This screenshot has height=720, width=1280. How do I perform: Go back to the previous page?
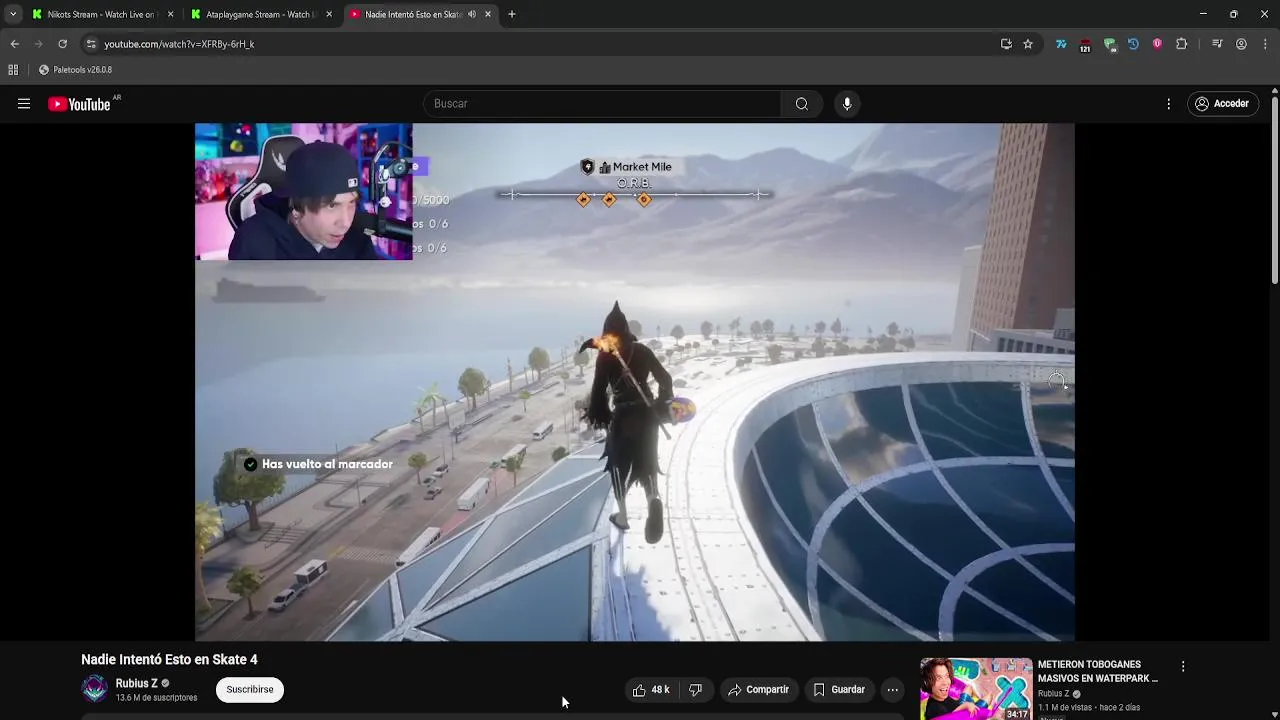(14, 44)
